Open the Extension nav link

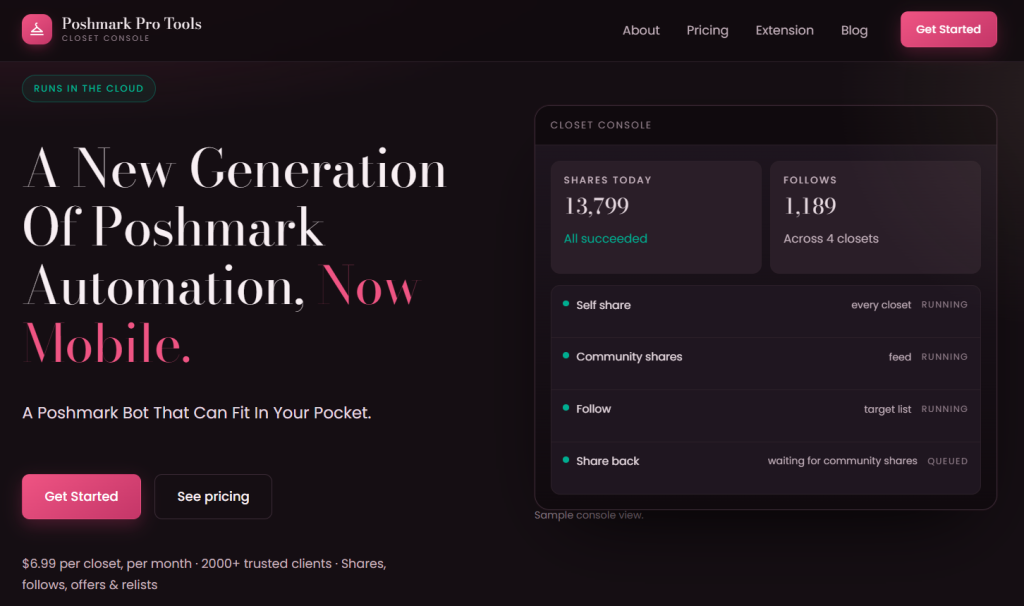pyautogui.click(x=784, y=30)
